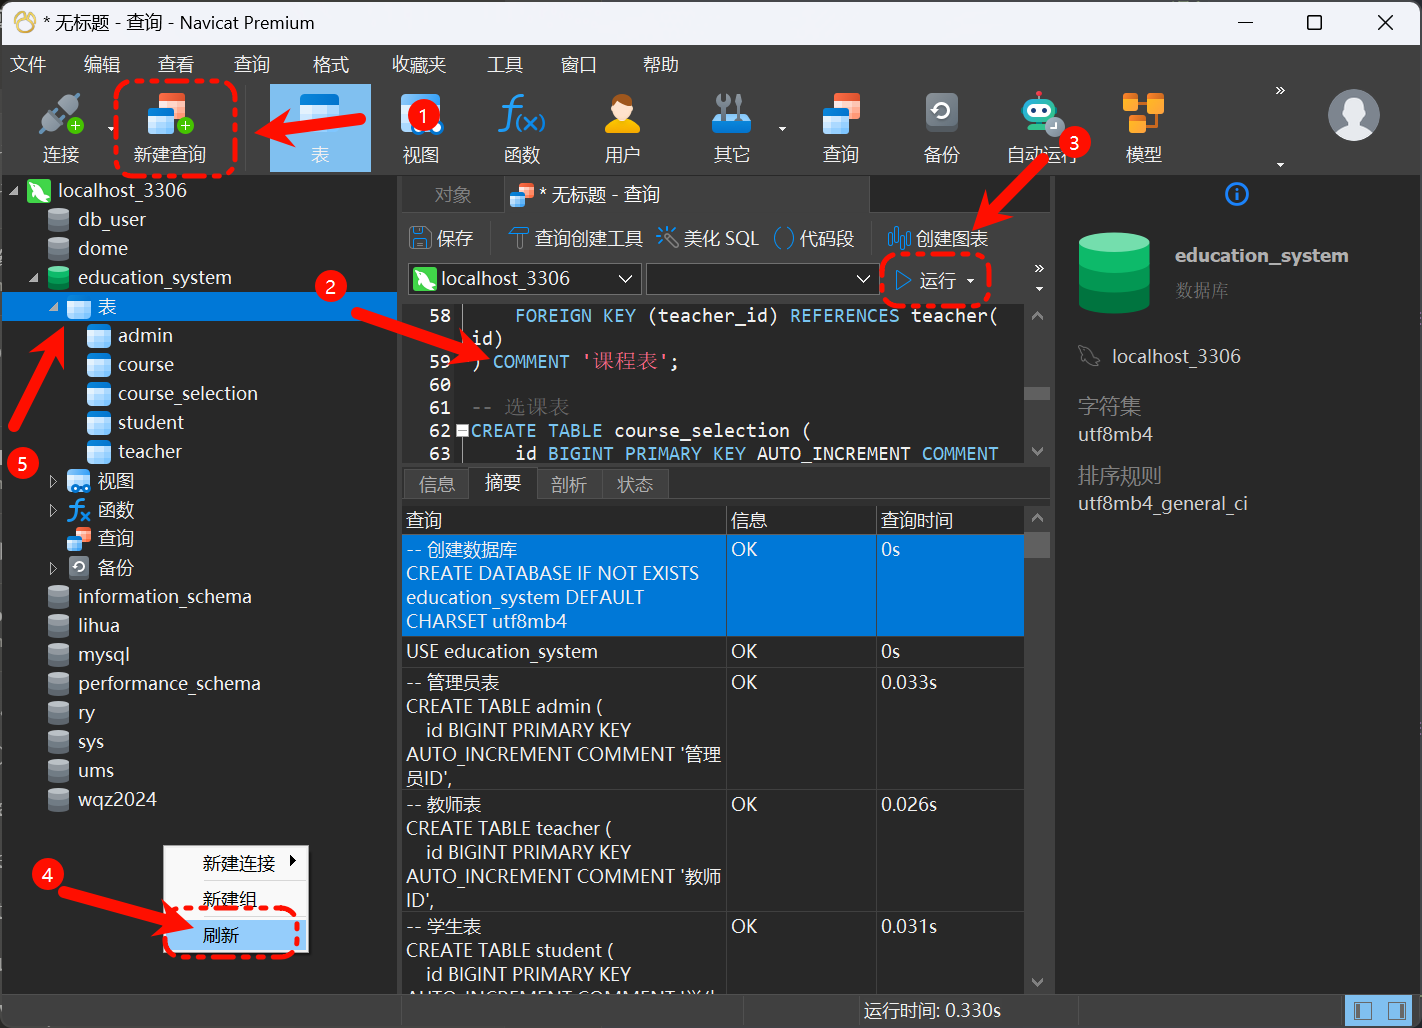Click the 查询时间 column header
Screen dimensions: 1422x1028
tap(950, 521)
